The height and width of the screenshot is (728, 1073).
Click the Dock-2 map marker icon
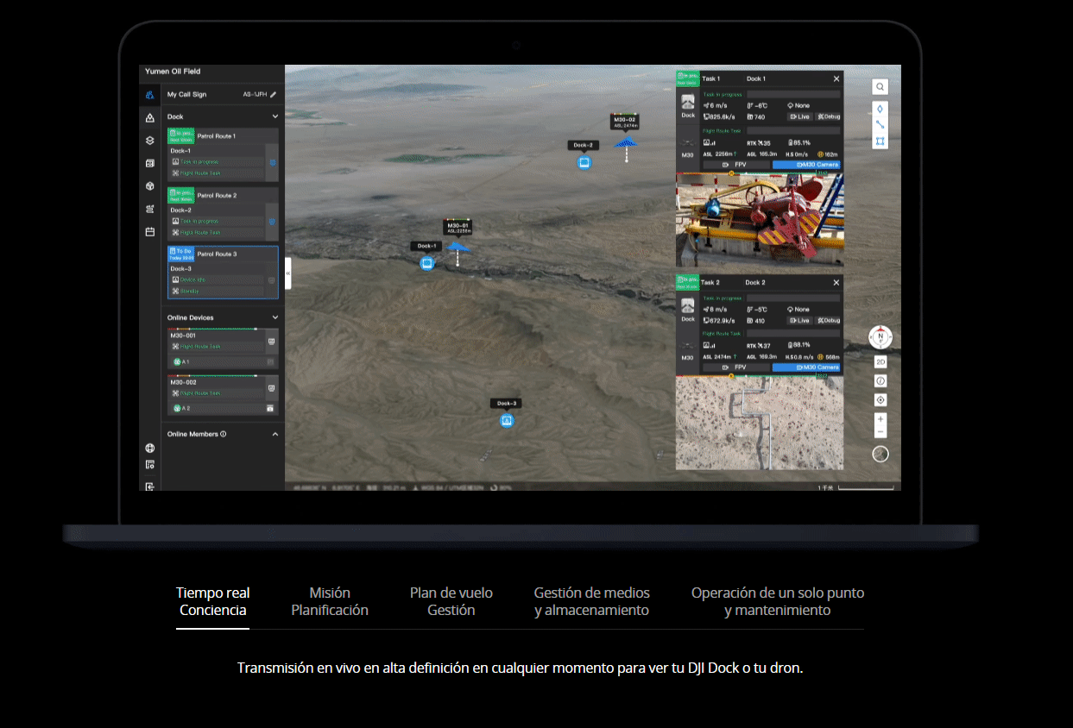(584, 162)
